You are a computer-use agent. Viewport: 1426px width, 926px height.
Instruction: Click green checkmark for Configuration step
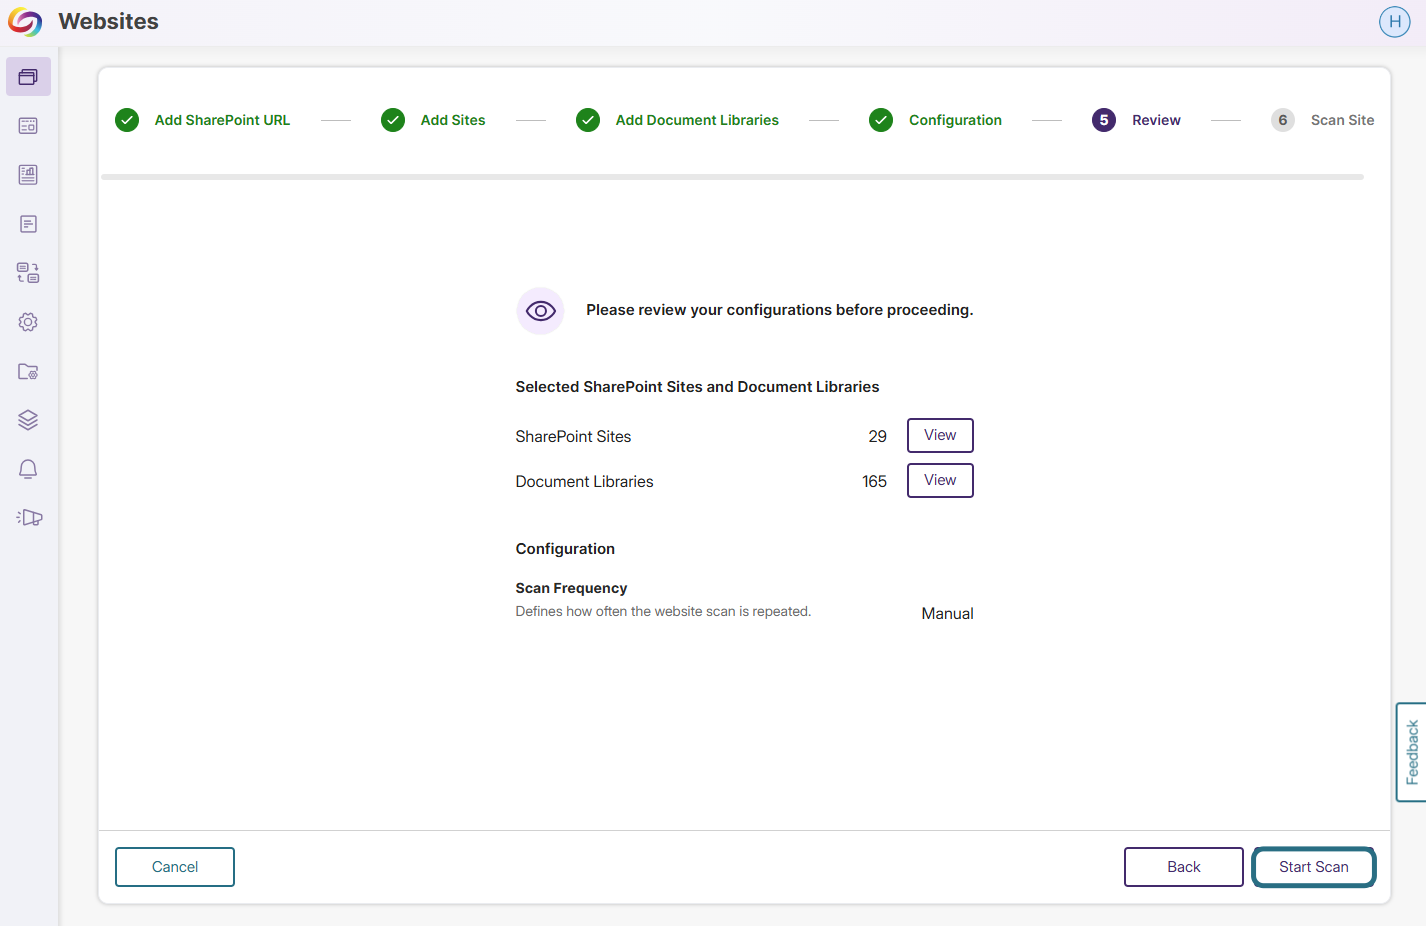tap(881, 120)
